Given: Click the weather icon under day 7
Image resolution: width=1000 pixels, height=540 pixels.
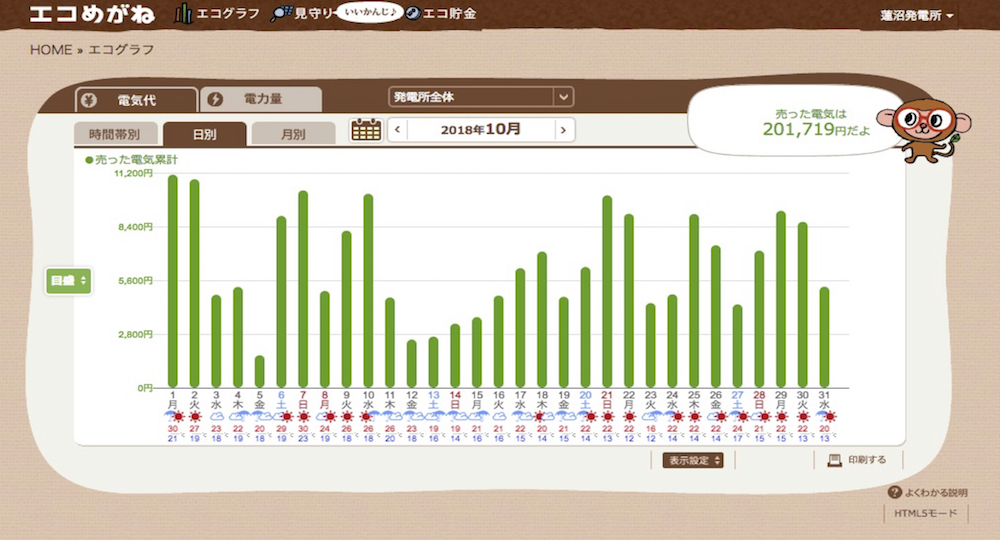Looking at the screenshot, I should point(303,417).
